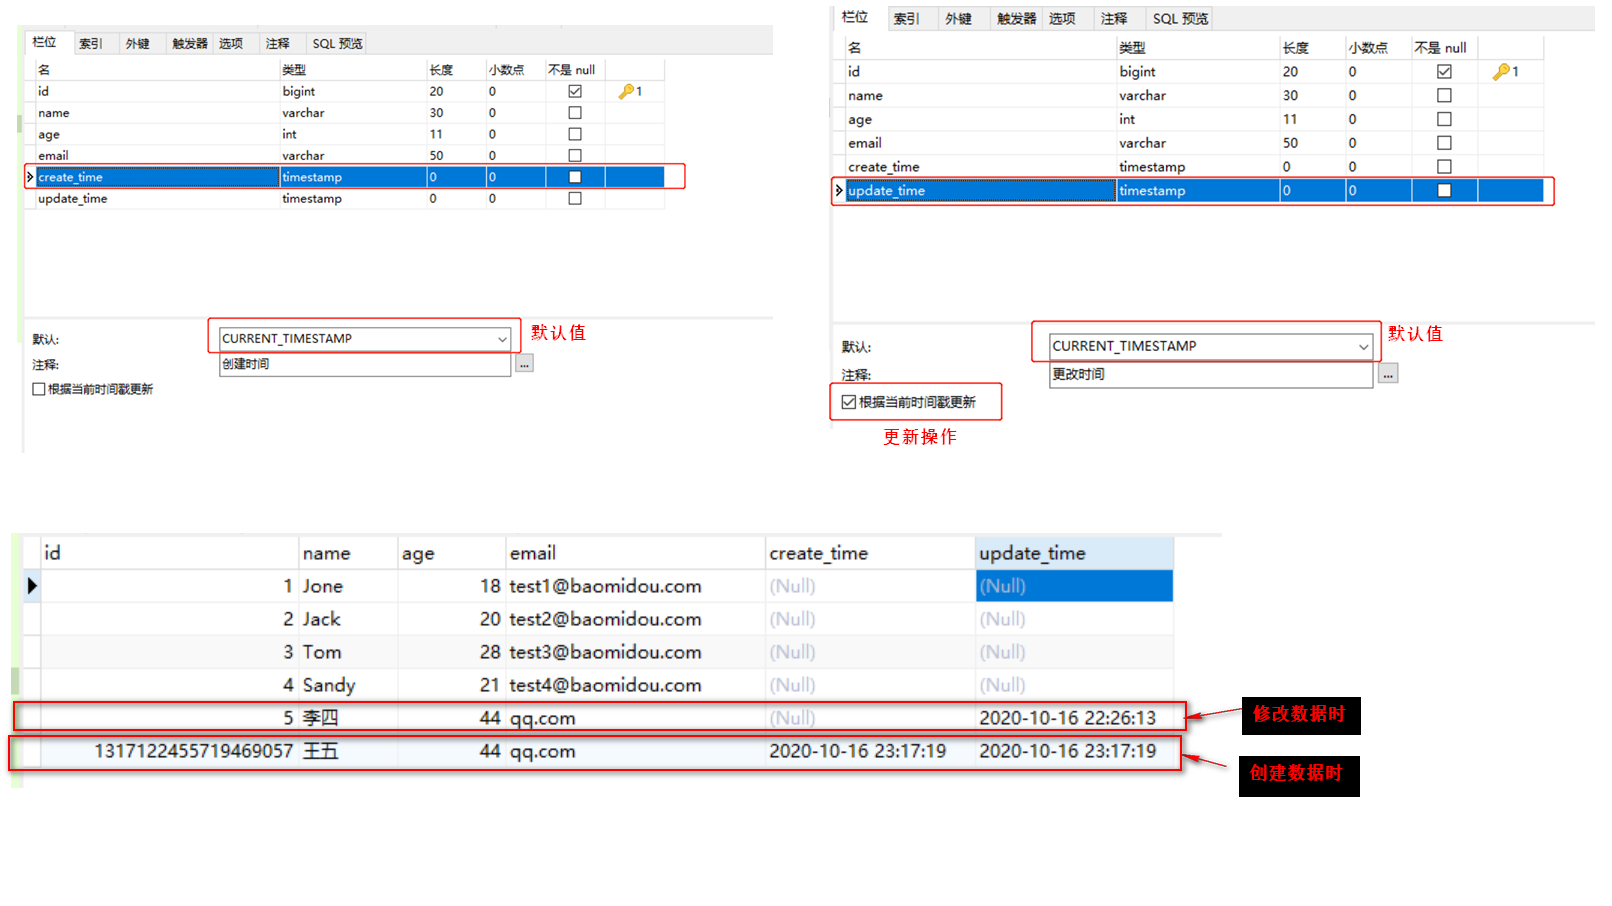1612x906 pixels.
Task: Click the row indicator arrow beside Jone row
Action: click(x=32, y=586)
